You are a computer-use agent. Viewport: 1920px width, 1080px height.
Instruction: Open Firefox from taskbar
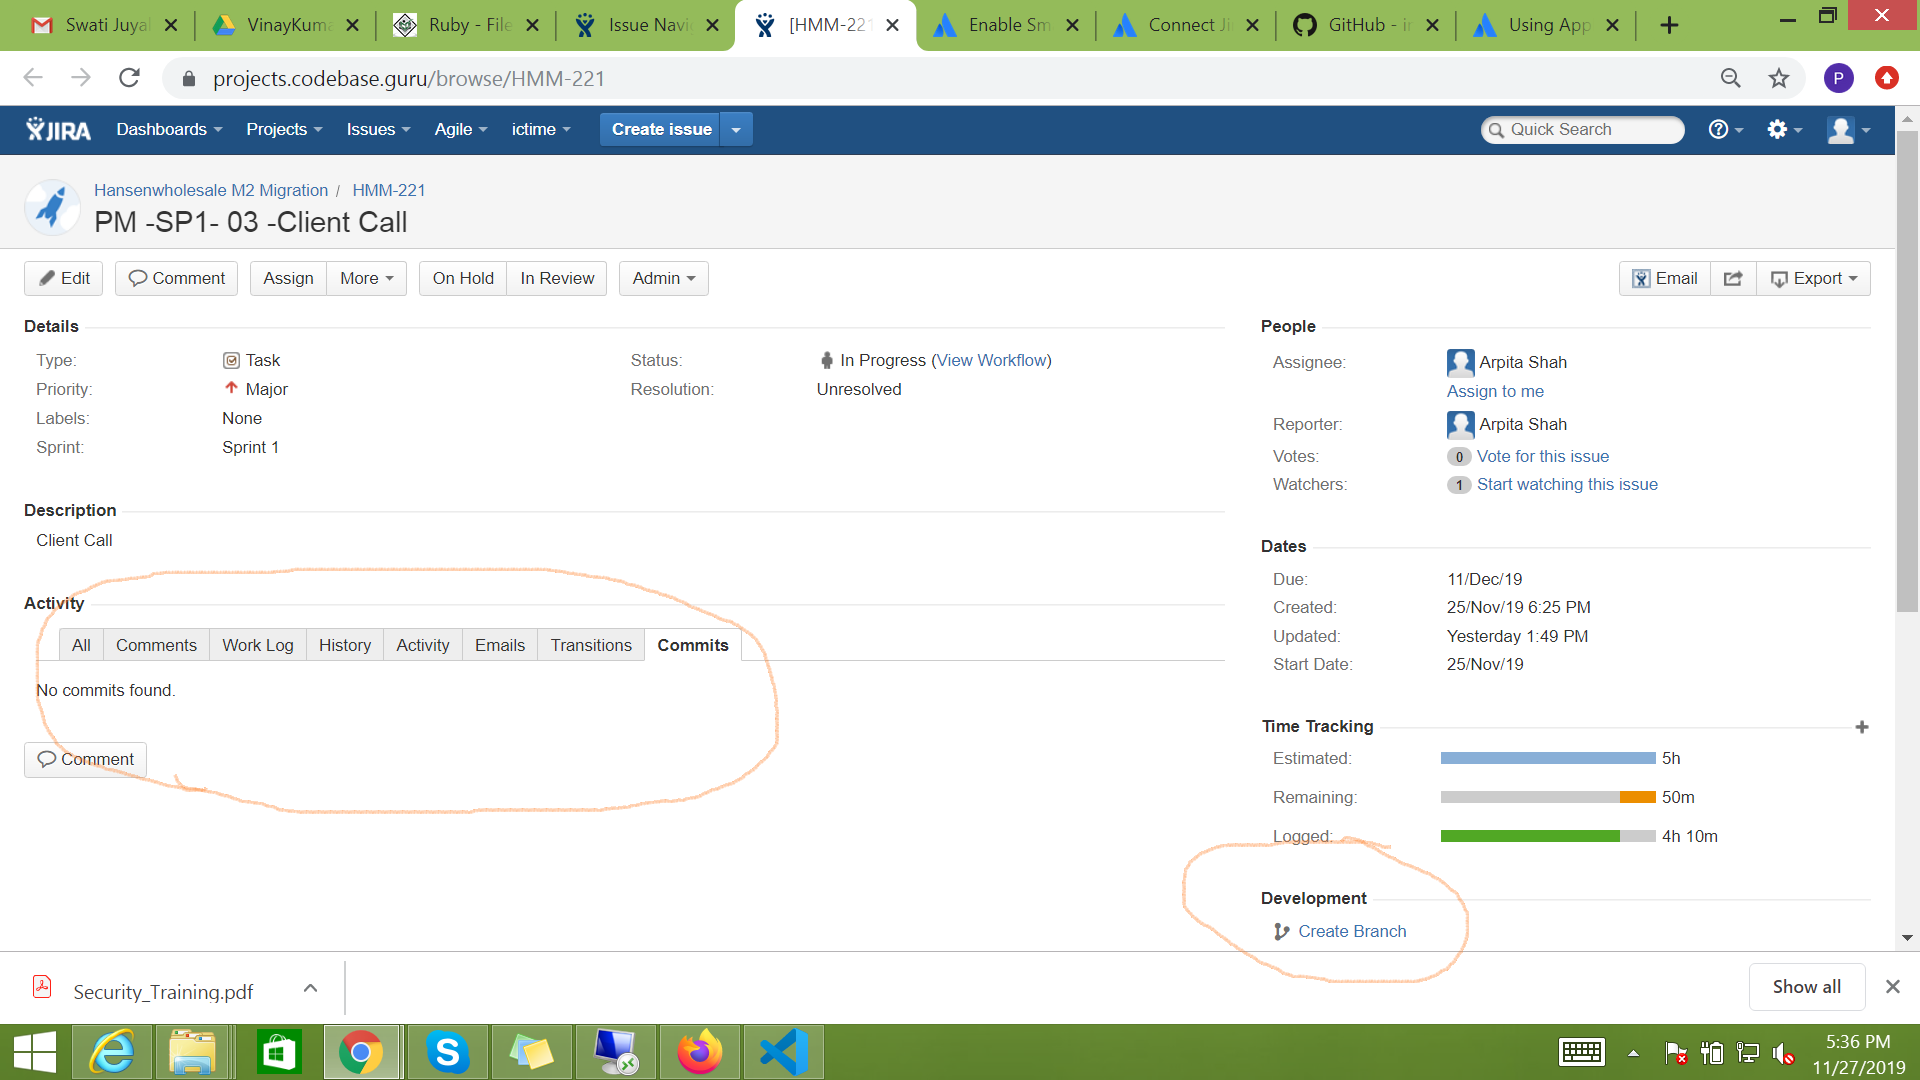pos(699,1052)
